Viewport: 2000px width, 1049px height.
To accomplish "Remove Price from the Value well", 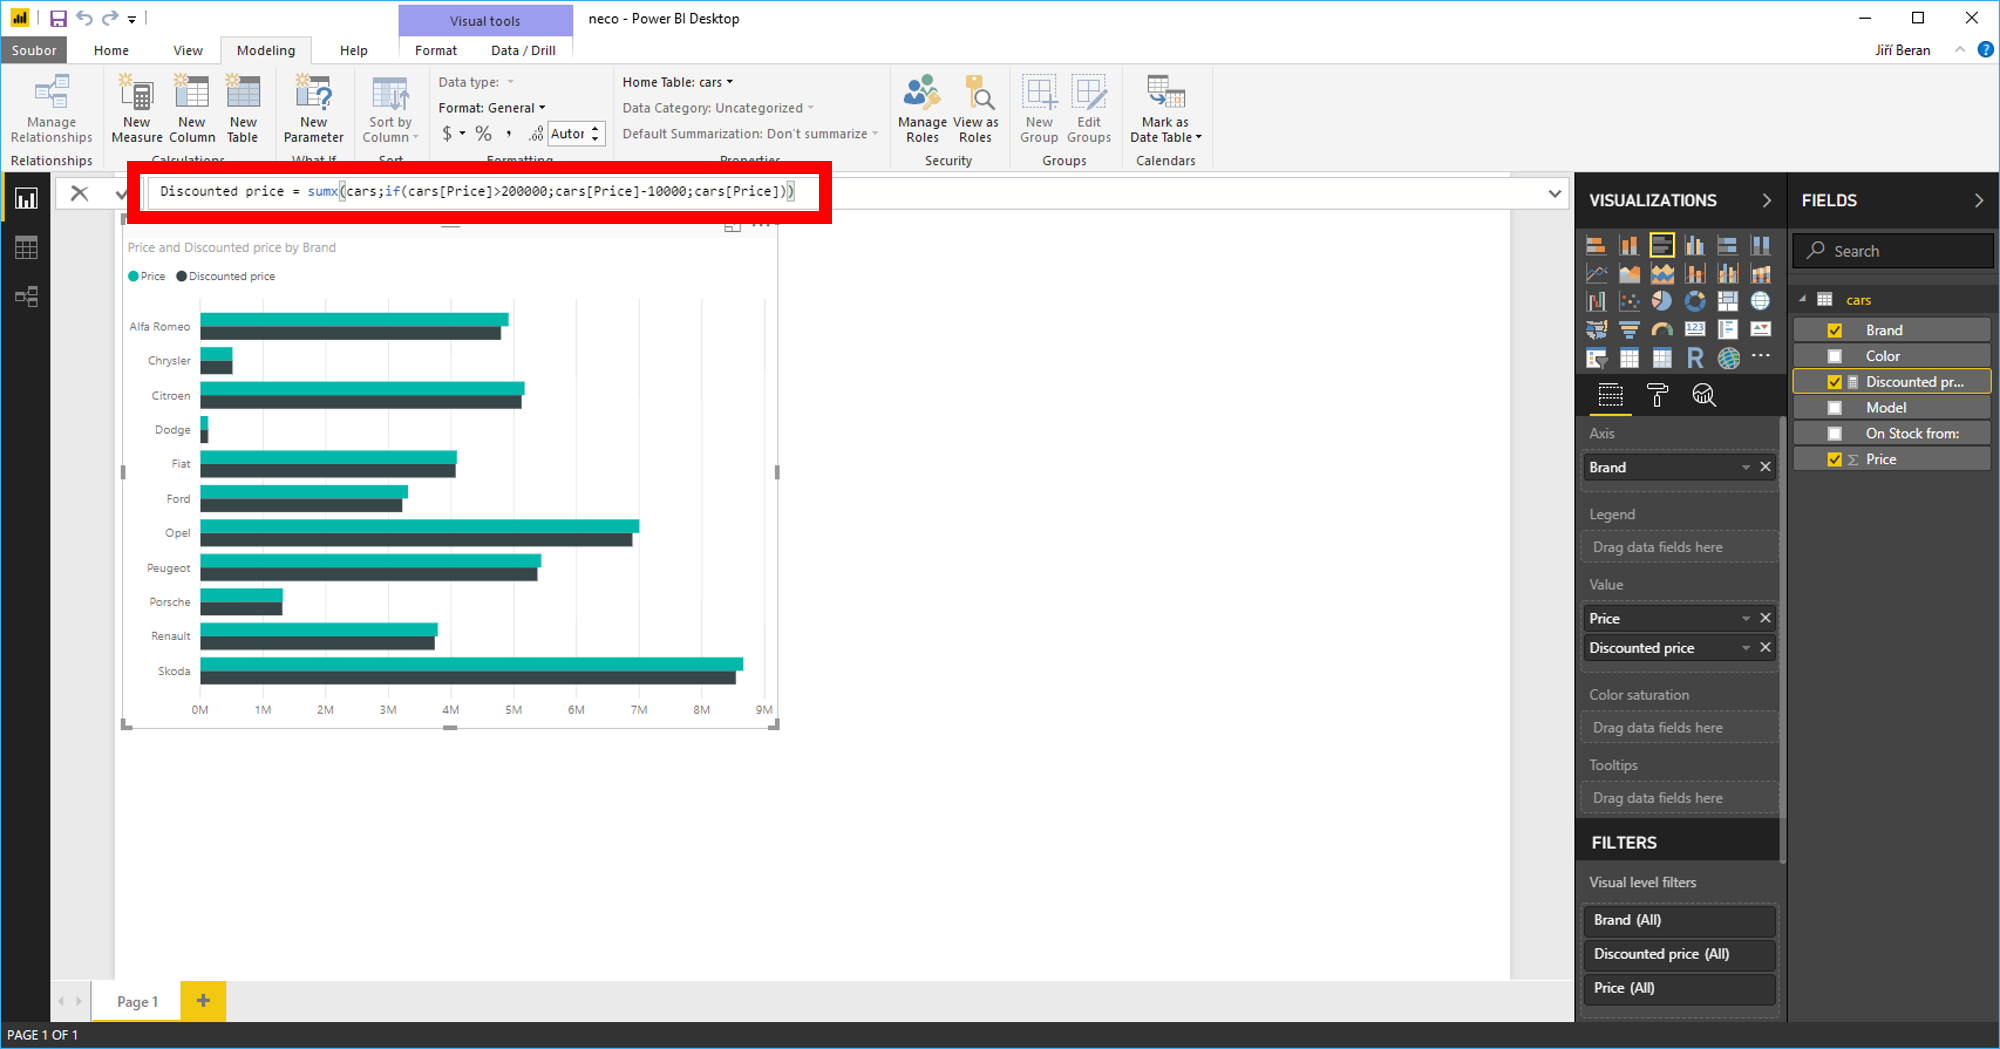I will pyautogui.click(x=1766, y=618).
